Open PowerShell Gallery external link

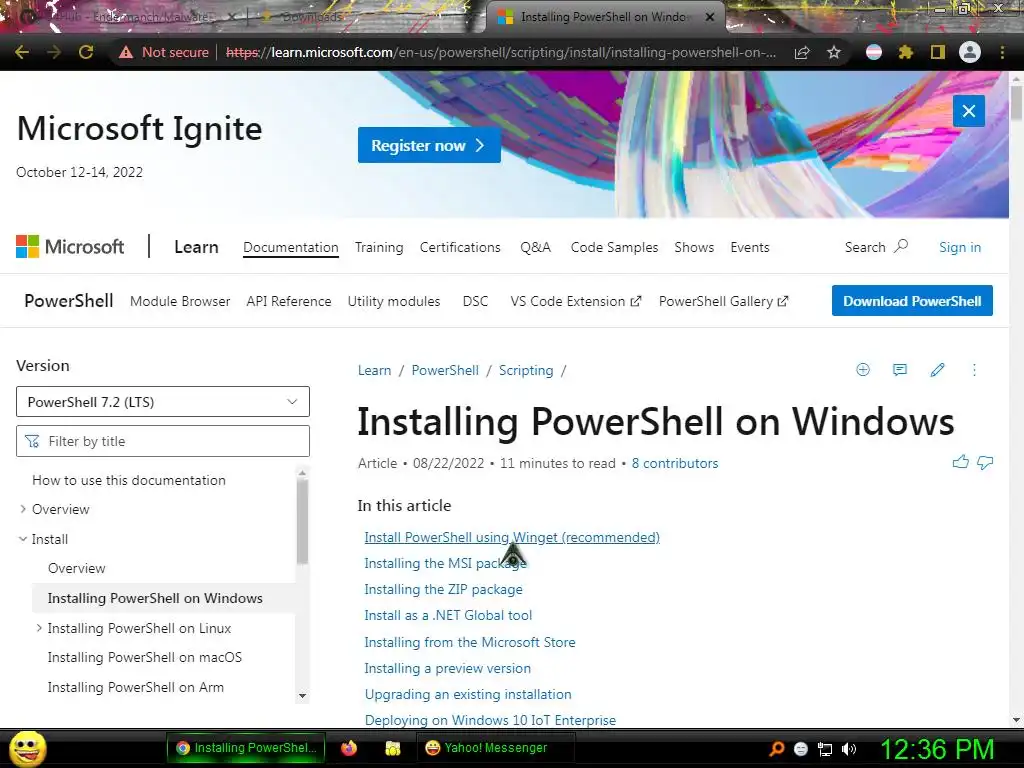coord(723,301)
